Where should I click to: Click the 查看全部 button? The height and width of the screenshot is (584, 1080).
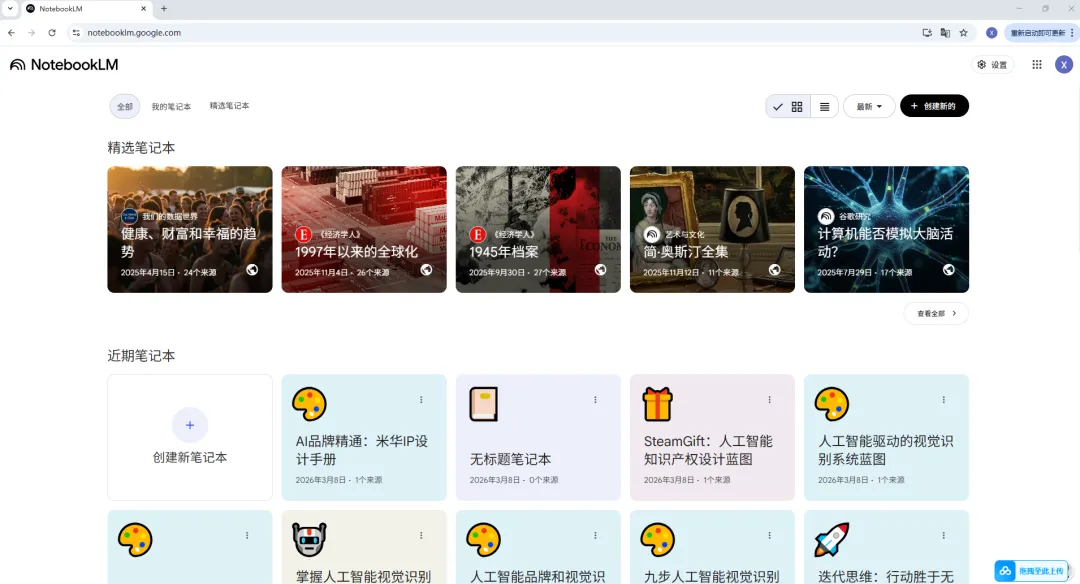coord(936,313)
